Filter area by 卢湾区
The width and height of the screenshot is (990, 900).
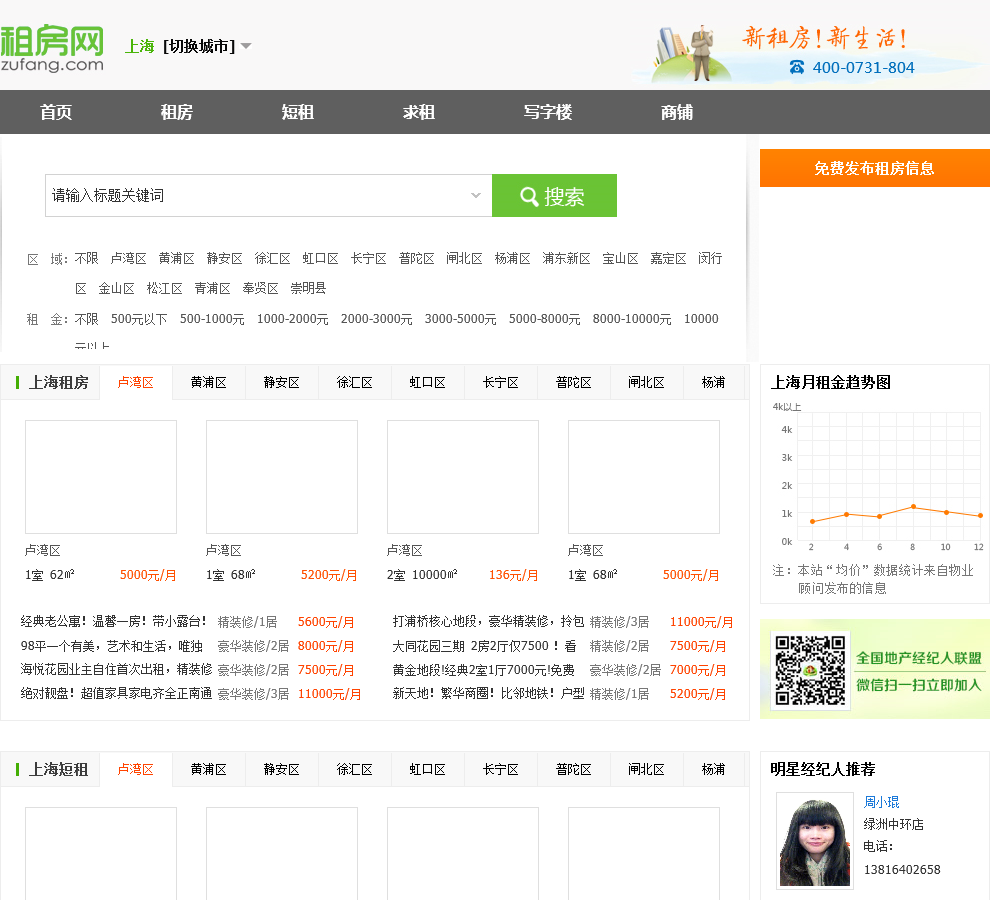pyautogui.click(x=128, y=258)
